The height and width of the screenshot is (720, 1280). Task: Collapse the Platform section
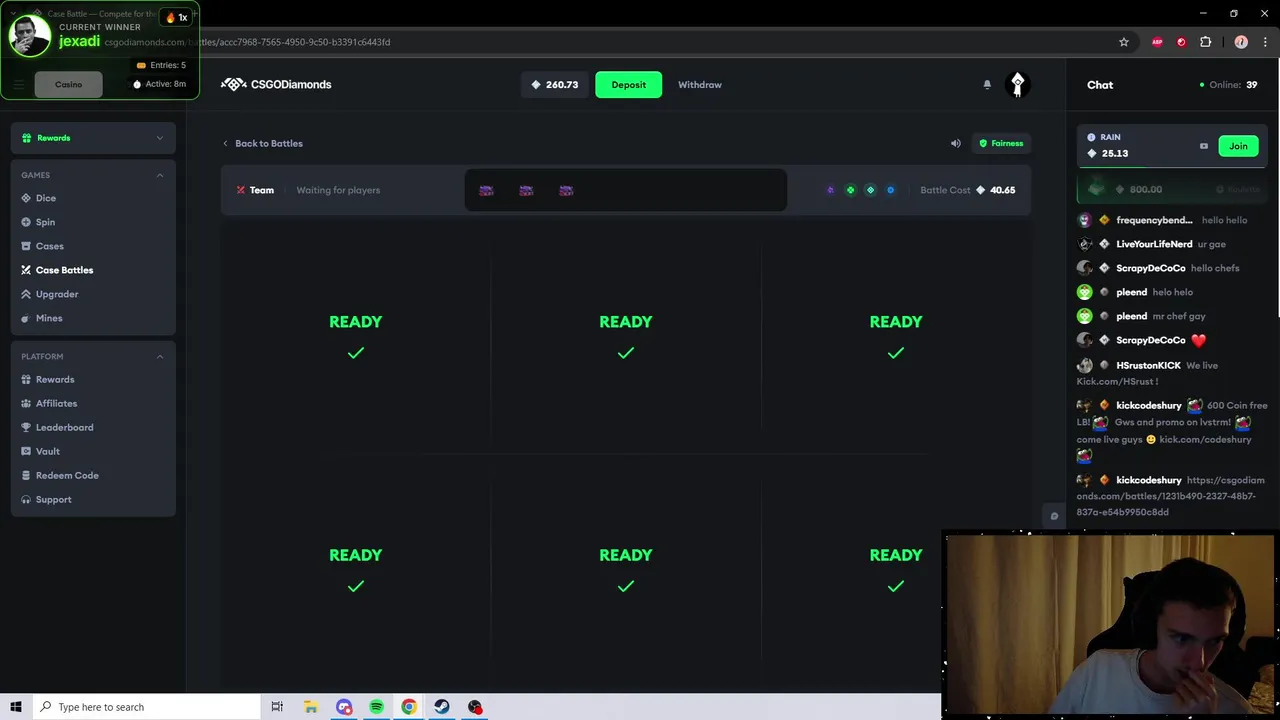click(159, 356)
